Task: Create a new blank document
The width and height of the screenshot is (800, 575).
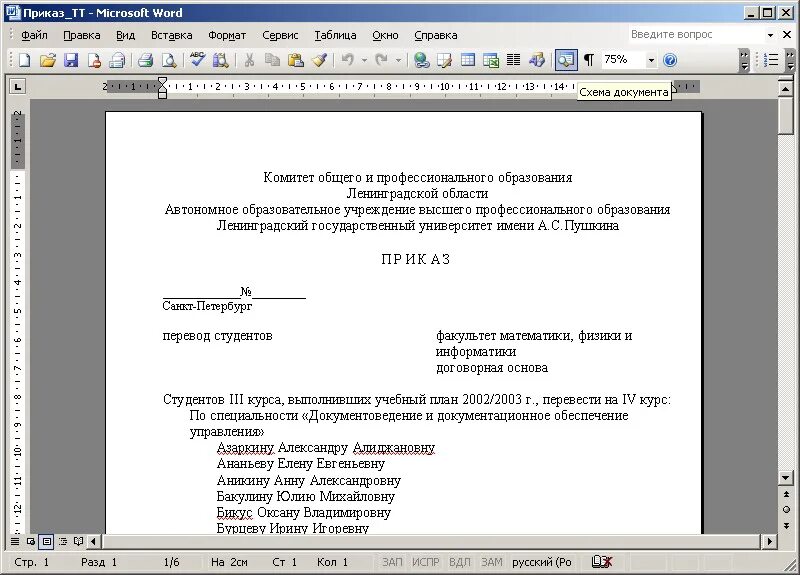Action: click(24, 60)
